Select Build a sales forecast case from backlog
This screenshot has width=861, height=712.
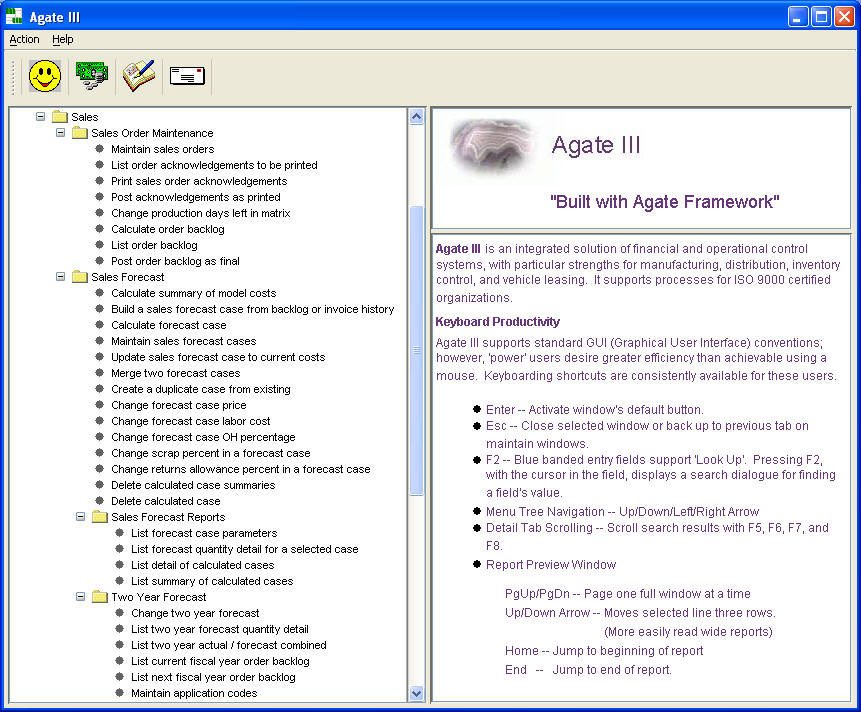(x=253, y=309)
